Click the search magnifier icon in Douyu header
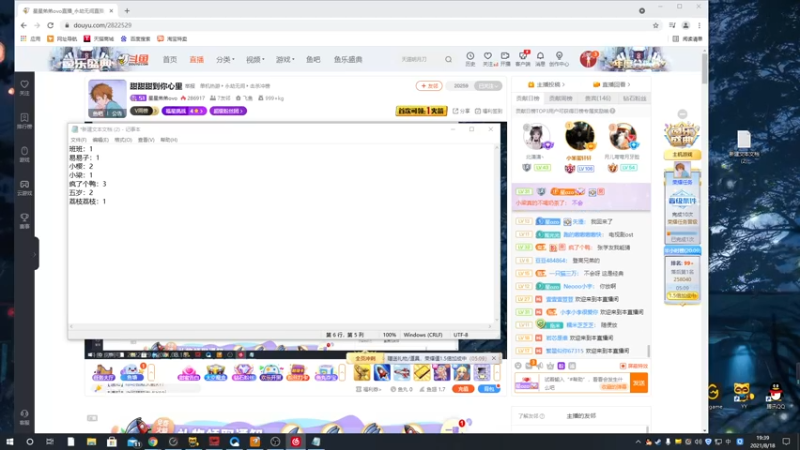 click(448, 60)
